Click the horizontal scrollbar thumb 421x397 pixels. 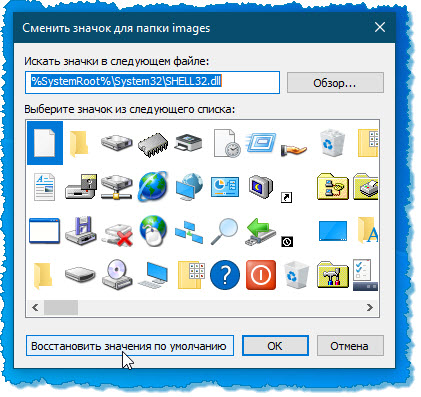coord(61,307)
